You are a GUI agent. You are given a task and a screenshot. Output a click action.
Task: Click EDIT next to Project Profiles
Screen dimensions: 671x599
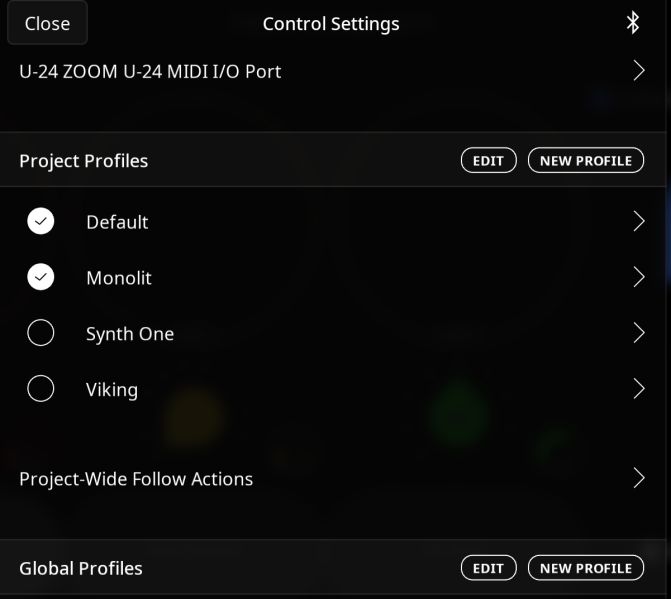(488, 160)
